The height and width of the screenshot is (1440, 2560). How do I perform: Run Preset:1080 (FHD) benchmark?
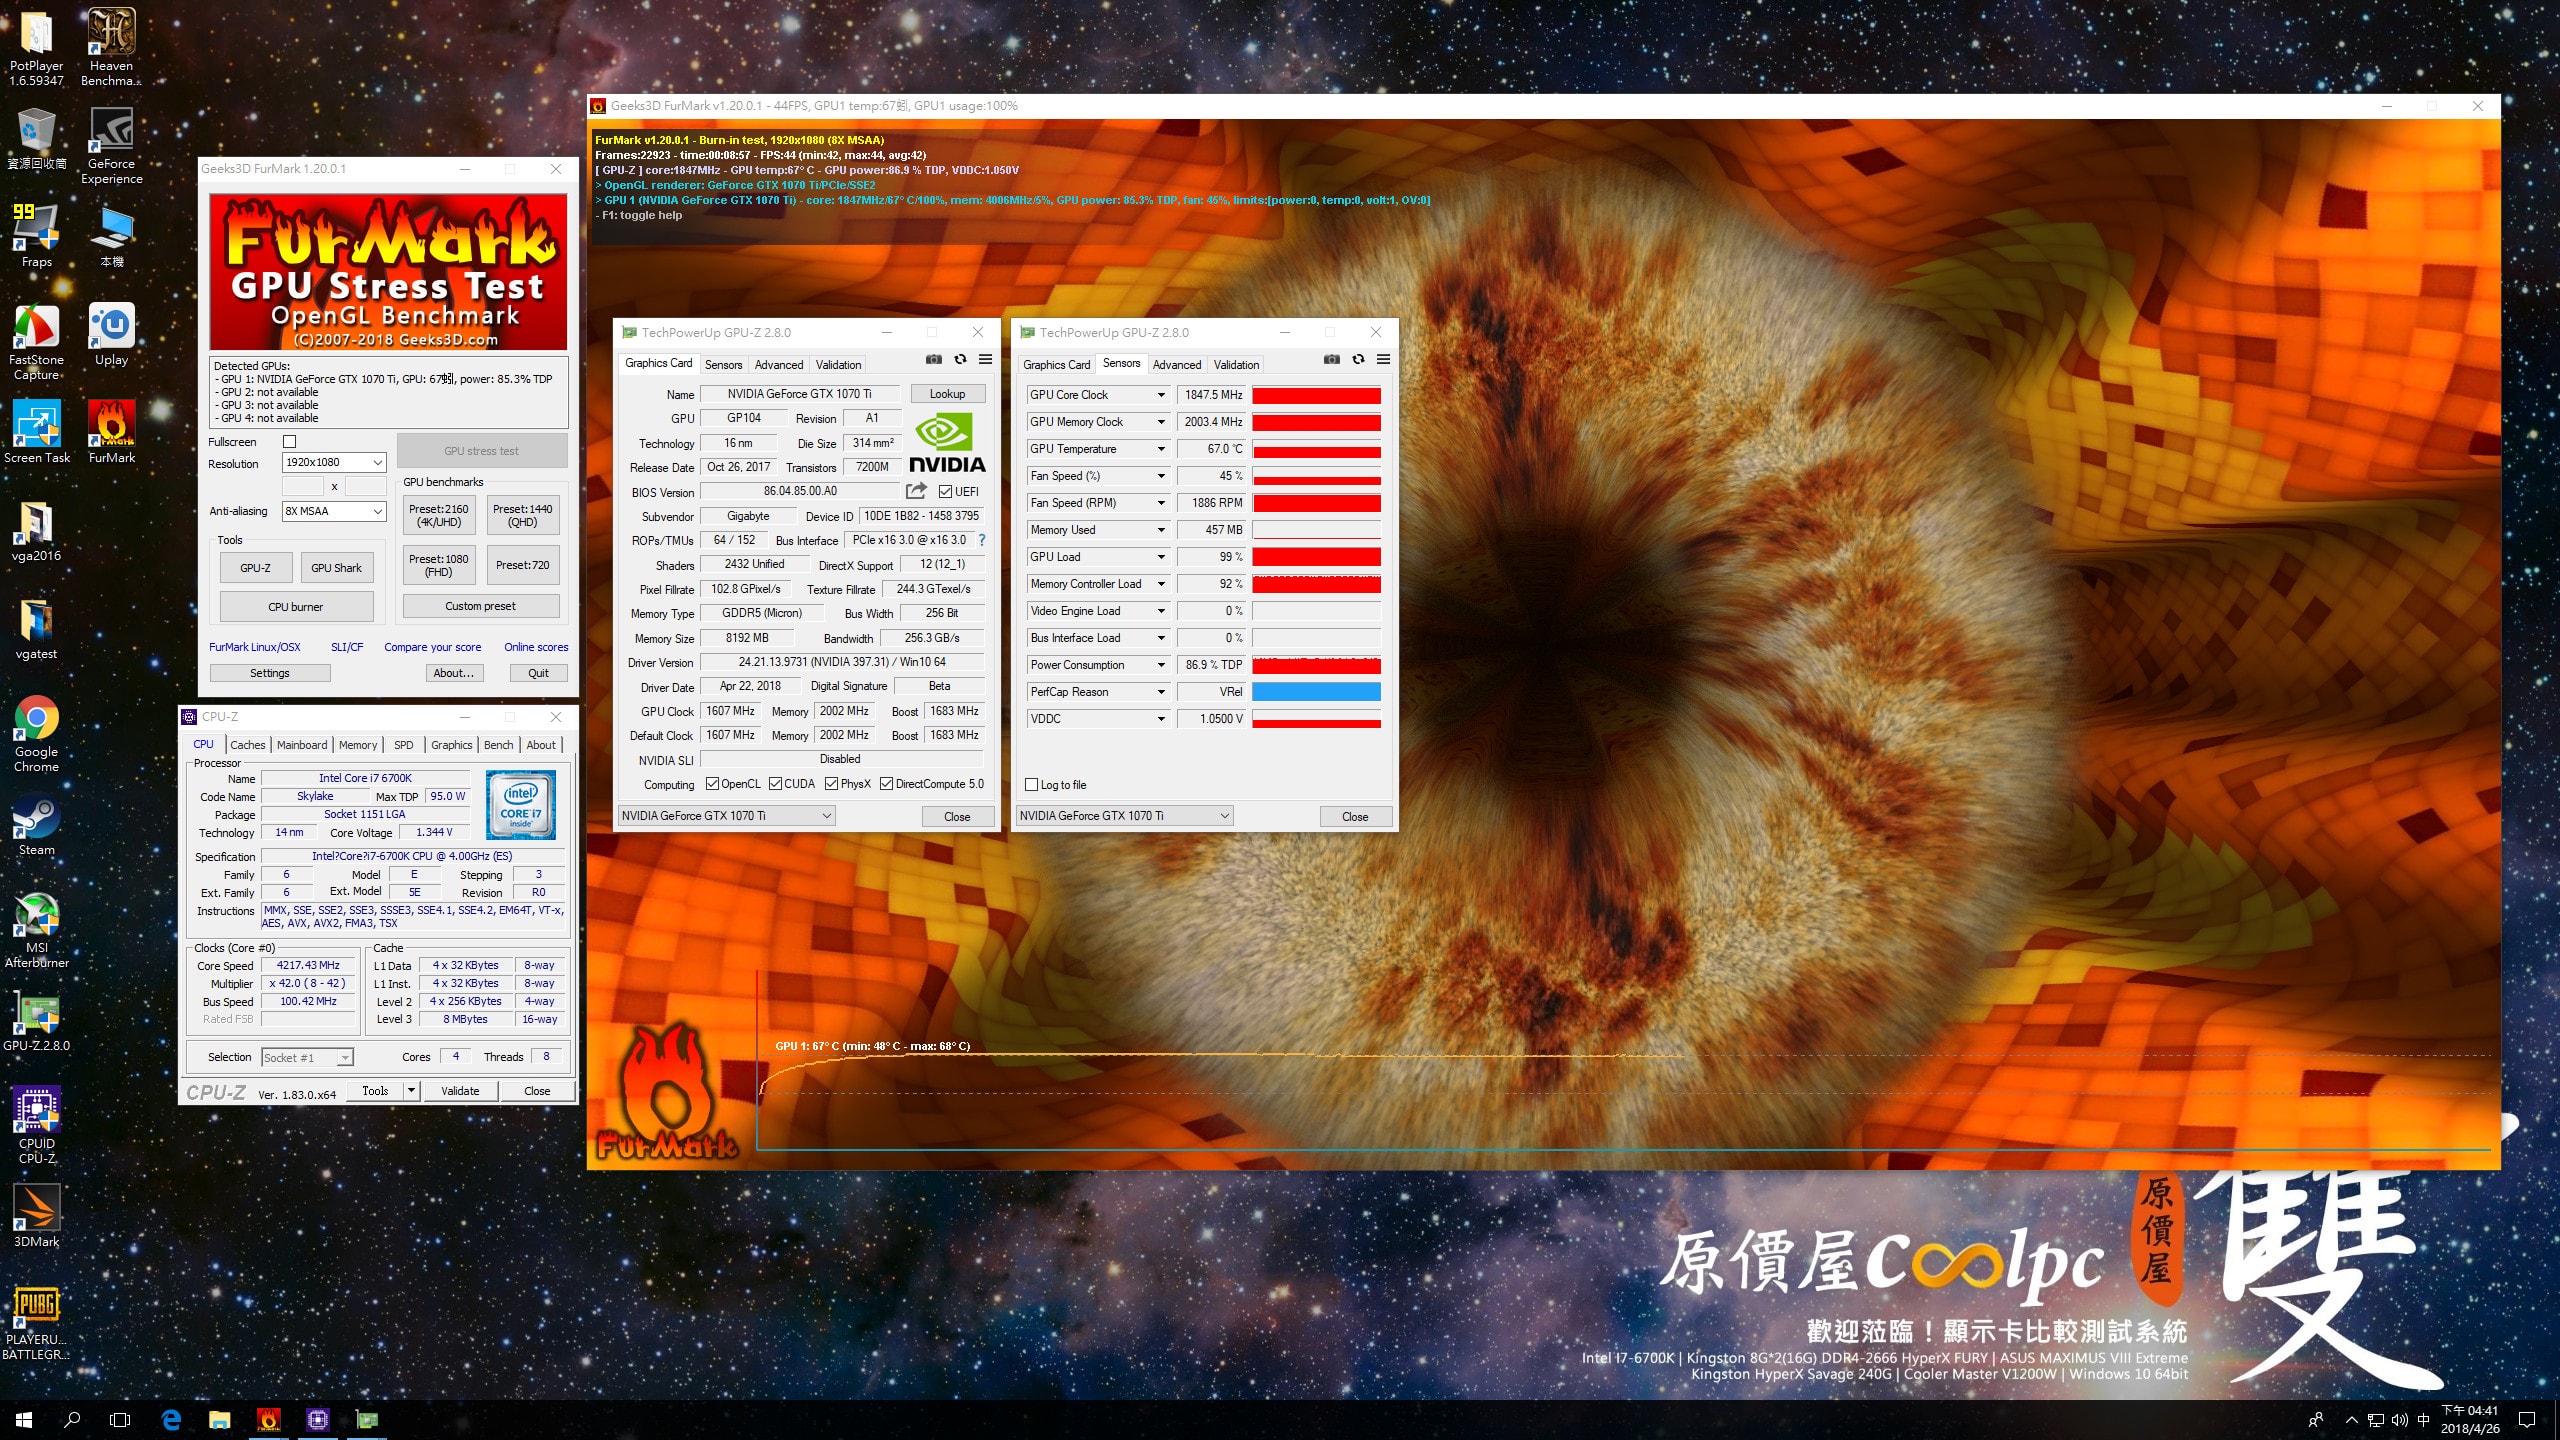[x=439, y=565]
